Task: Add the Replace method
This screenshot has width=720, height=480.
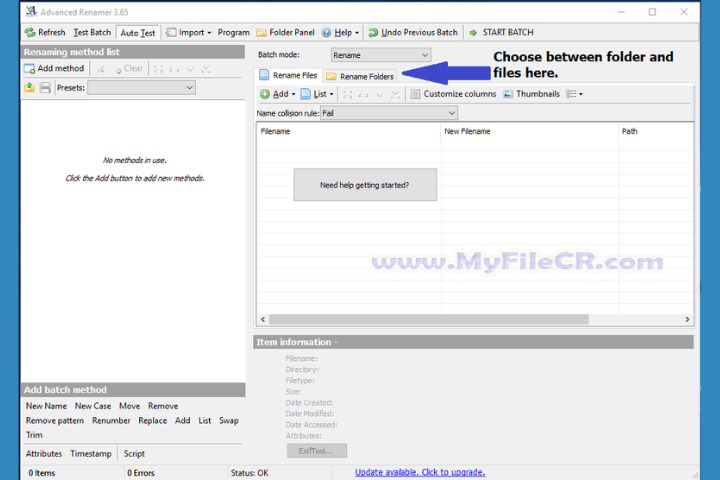Action: point(152,421)
